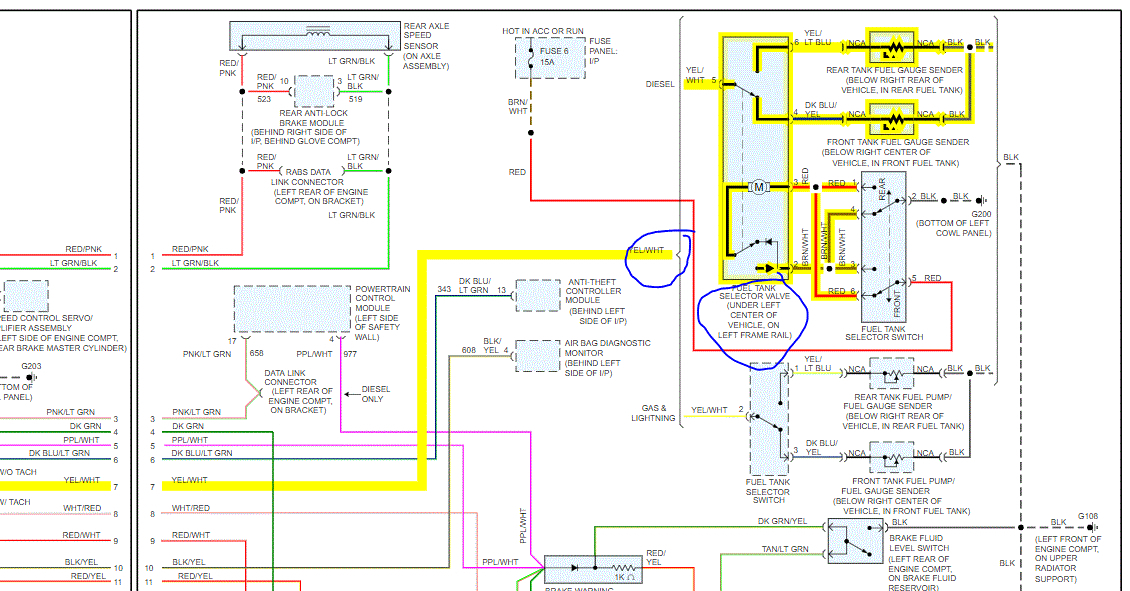Screen dimensions: 1130x591
Task: Click wire number 977
Action: (x=350, y=353)
